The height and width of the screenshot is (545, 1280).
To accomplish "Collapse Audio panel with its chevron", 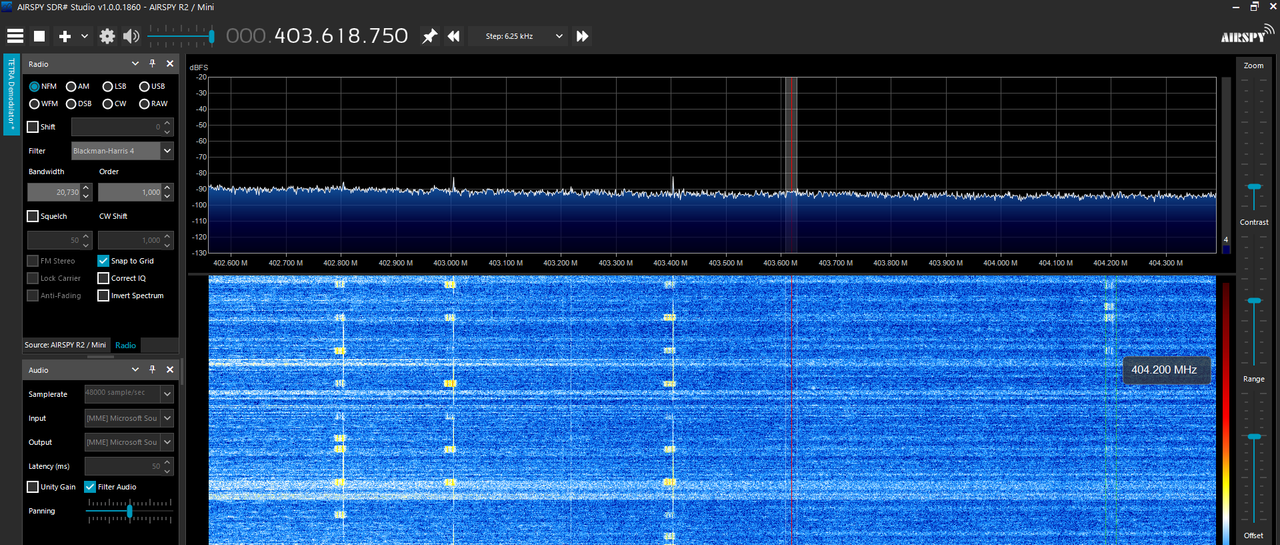I will (x=137, y=370).
